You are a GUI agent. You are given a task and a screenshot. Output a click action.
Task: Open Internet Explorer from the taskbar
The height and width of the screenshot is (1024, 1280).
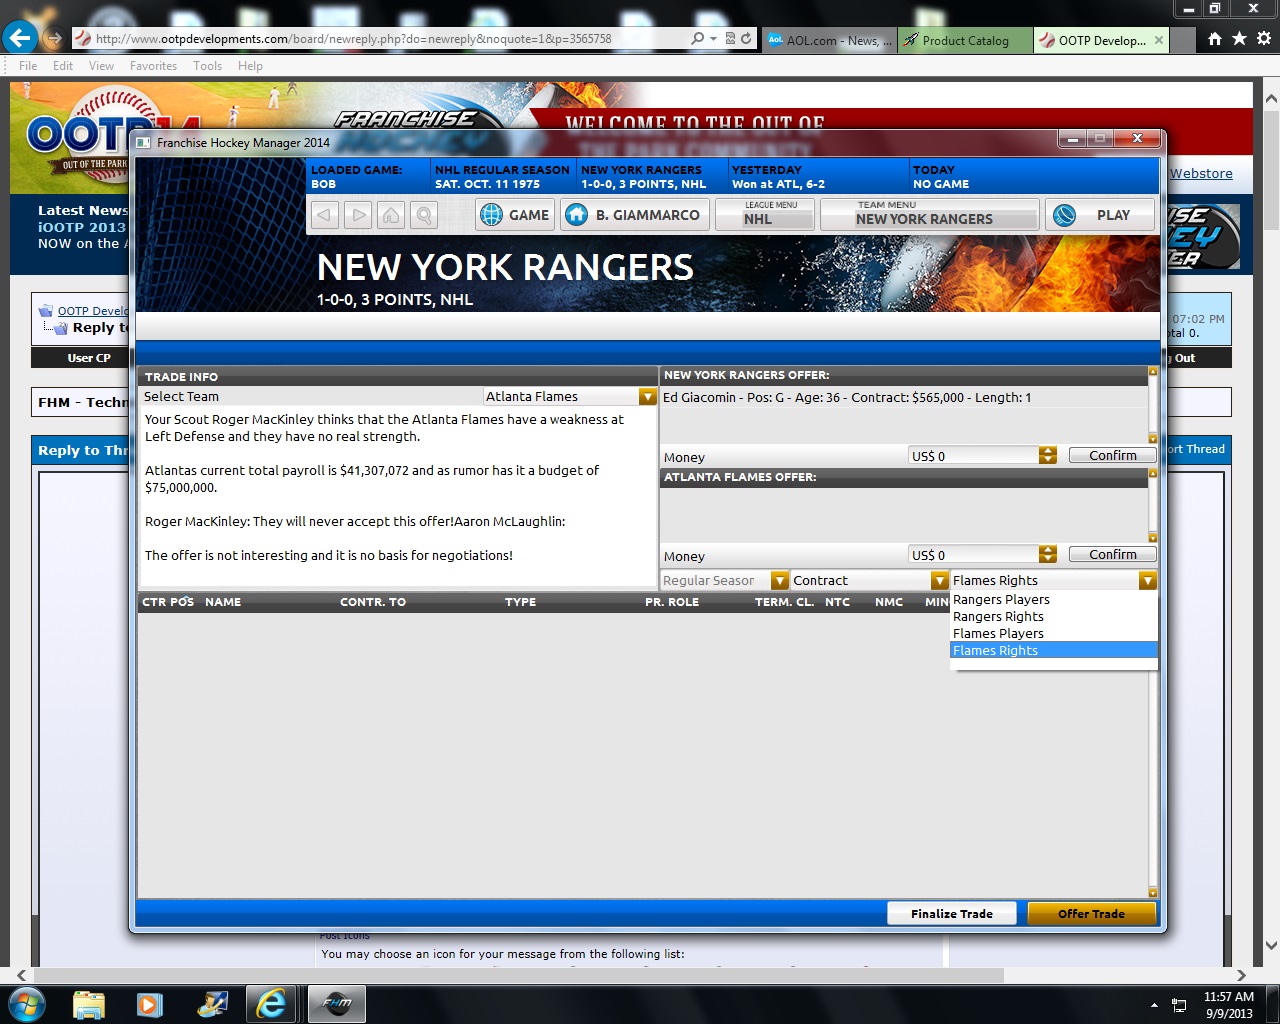[x=271, y=1003]
